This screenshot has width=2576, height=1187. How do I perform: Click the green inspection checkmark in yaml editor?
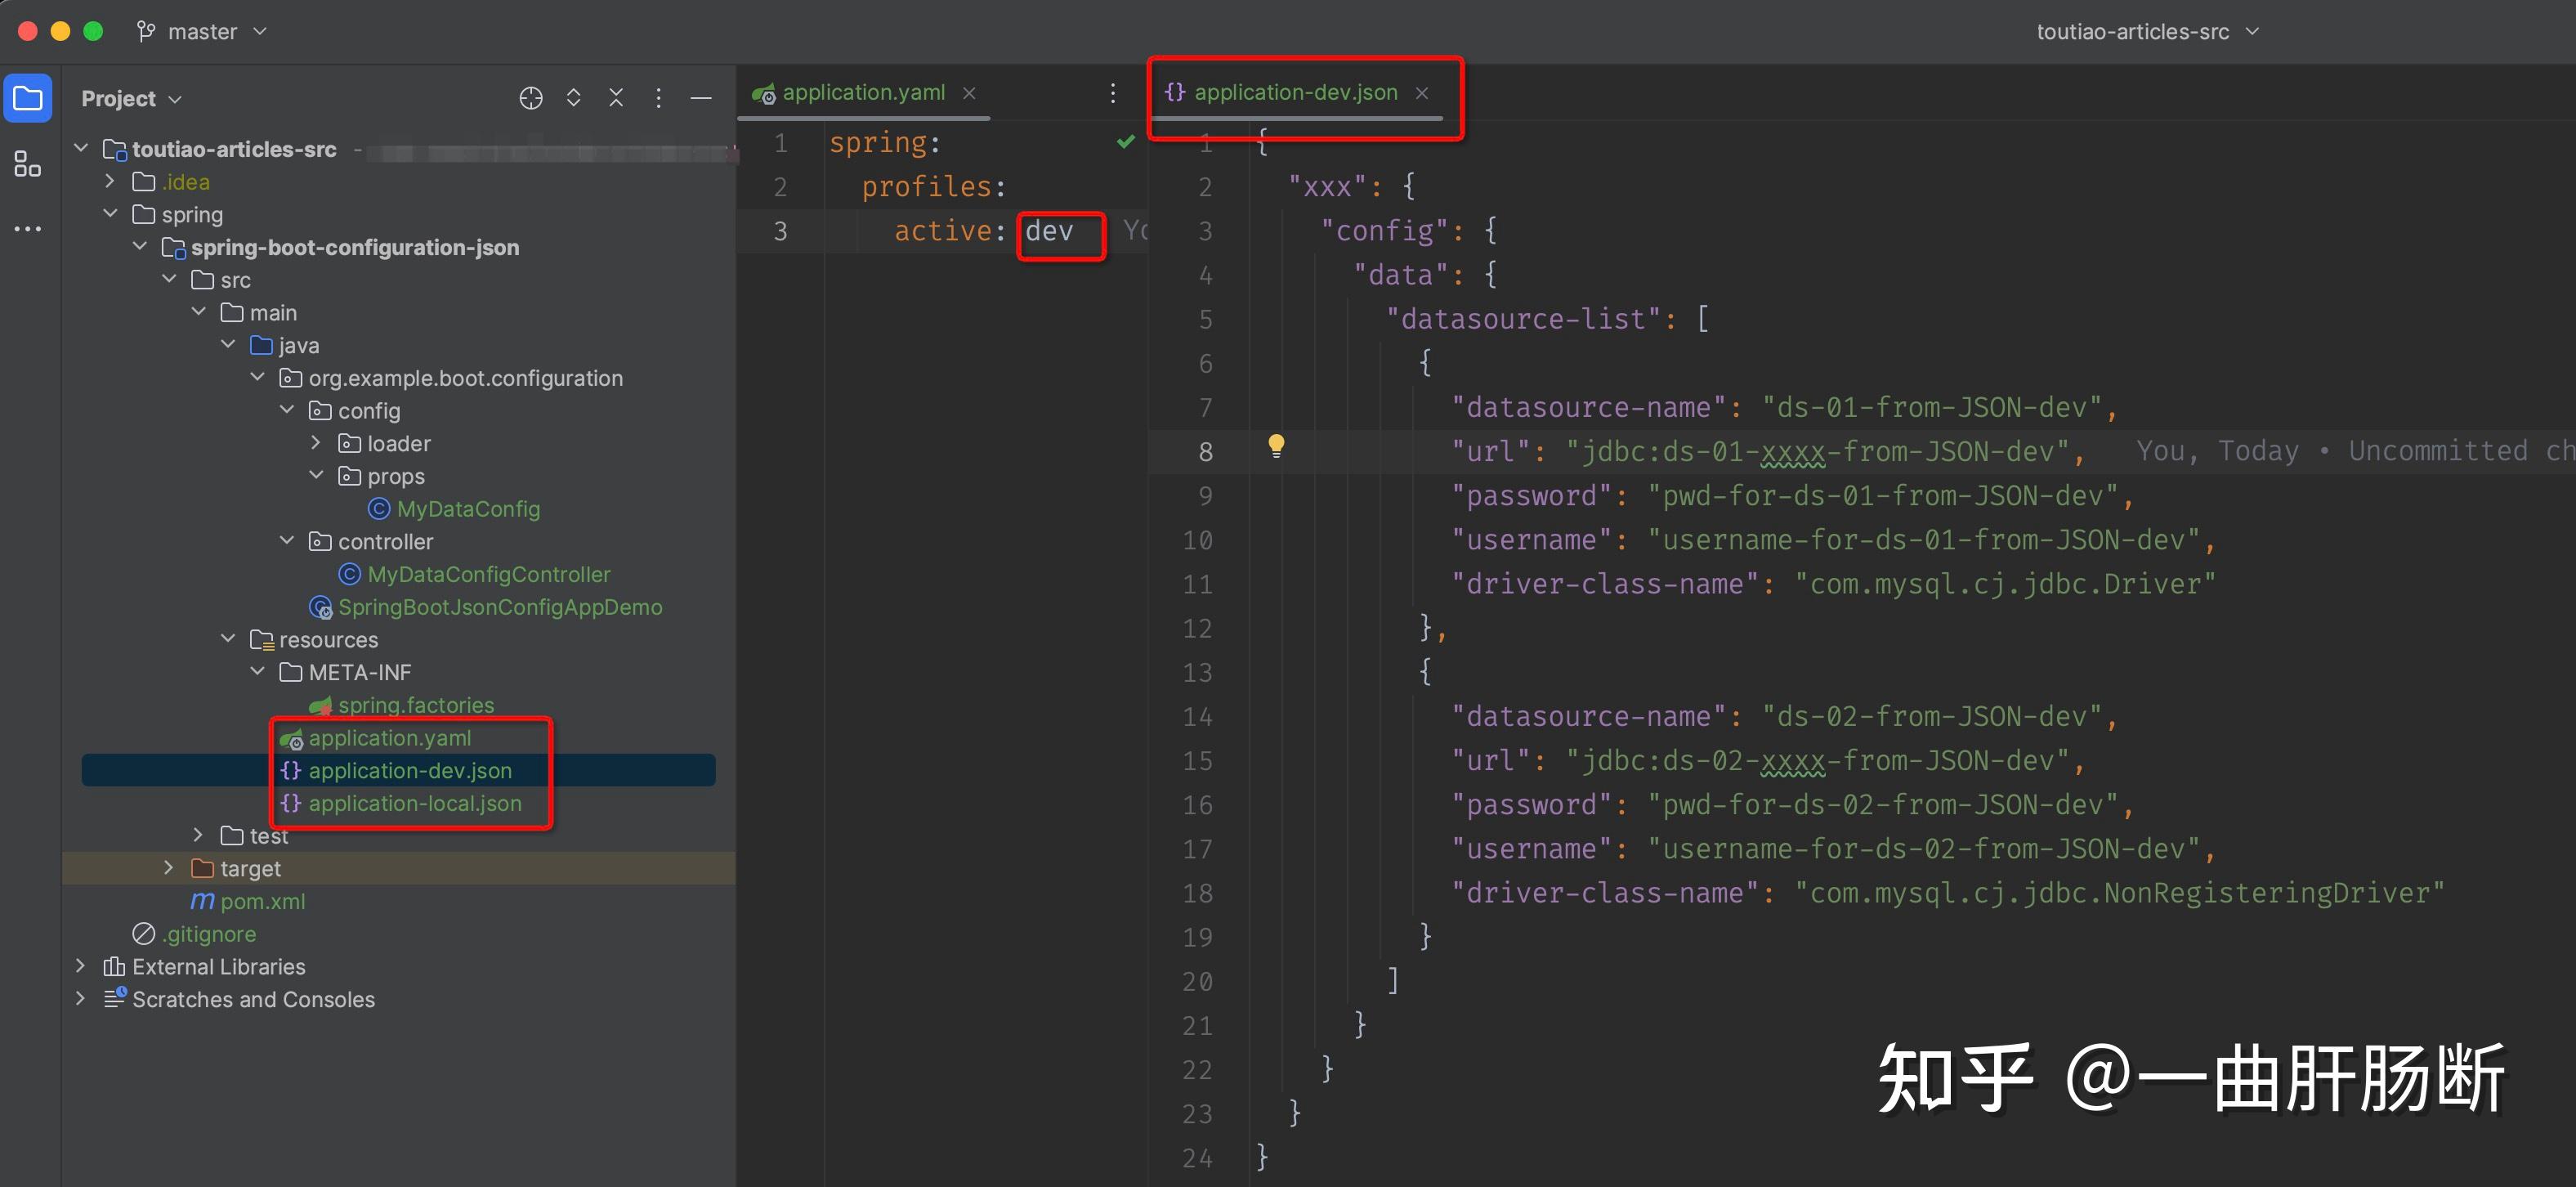(1126, 142)
